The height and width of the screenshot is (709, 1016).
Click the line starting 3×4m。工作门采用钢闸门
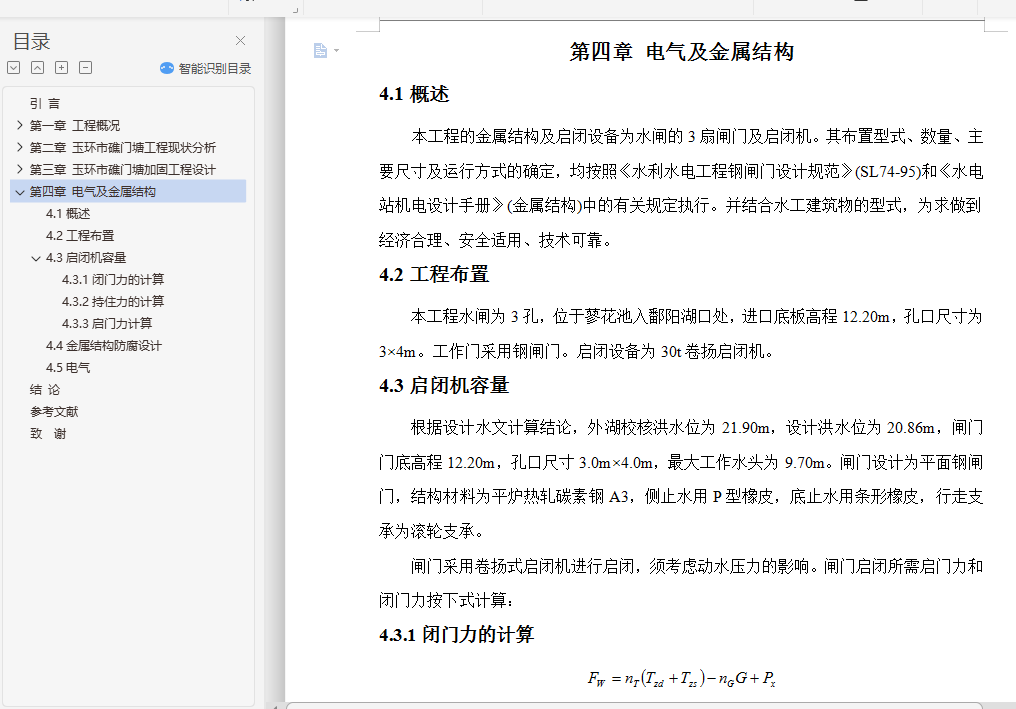pos(576,352)
